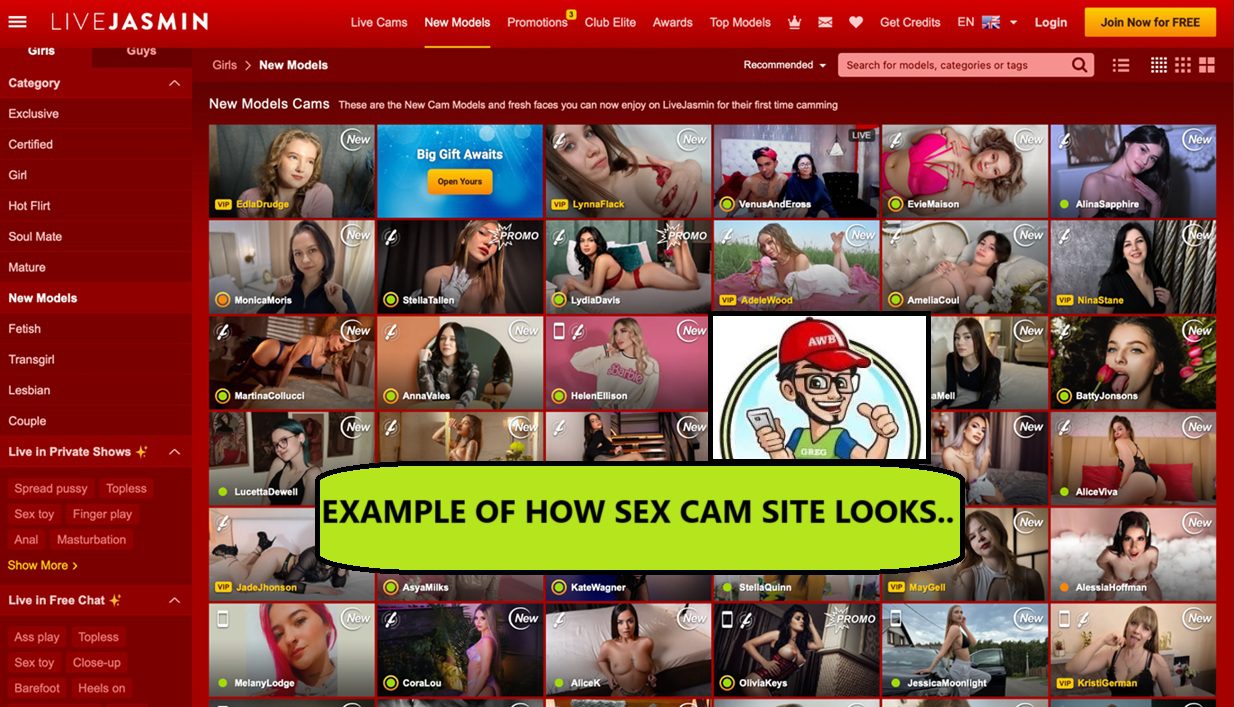
Task: Collapse the Live in Free Chat section
Action: (x=174, y=600)
